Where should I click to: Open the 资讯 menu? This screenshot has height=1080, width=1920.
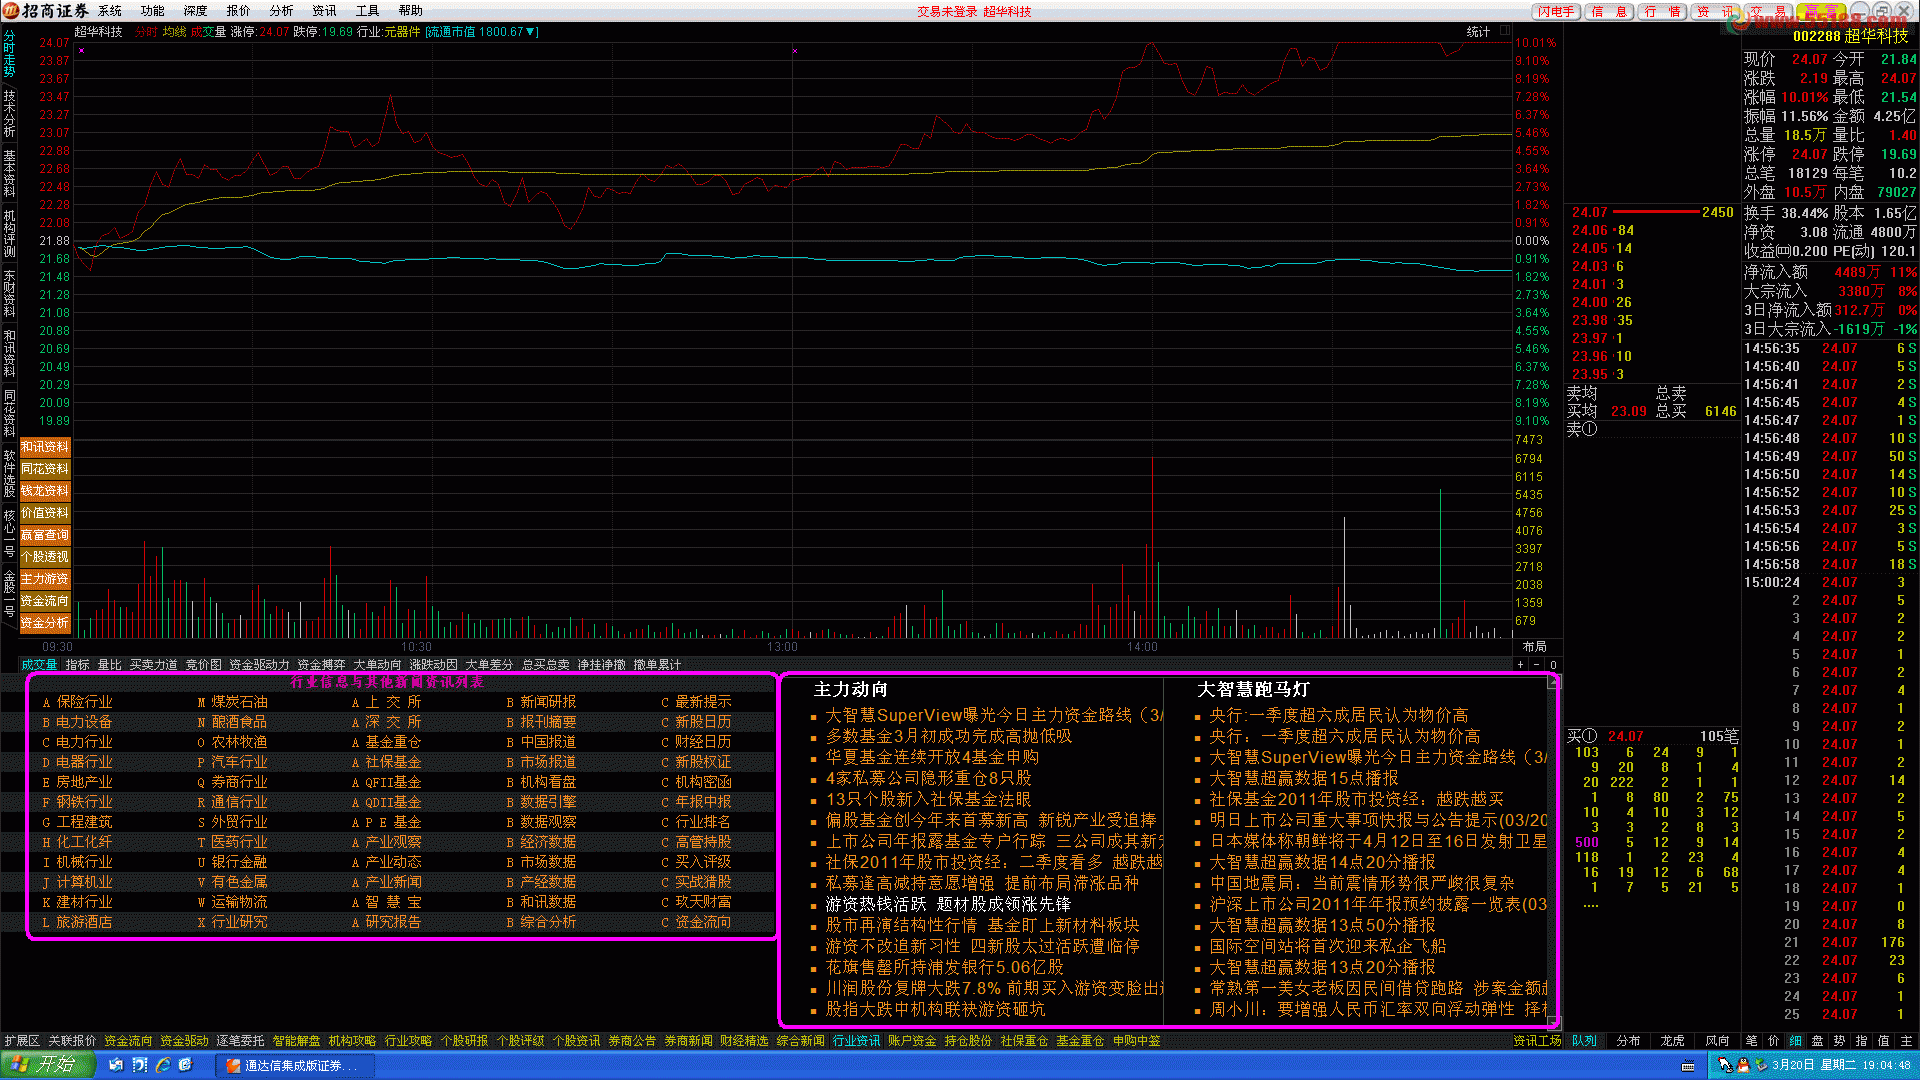pyautogui.click(x=325, y=10)
